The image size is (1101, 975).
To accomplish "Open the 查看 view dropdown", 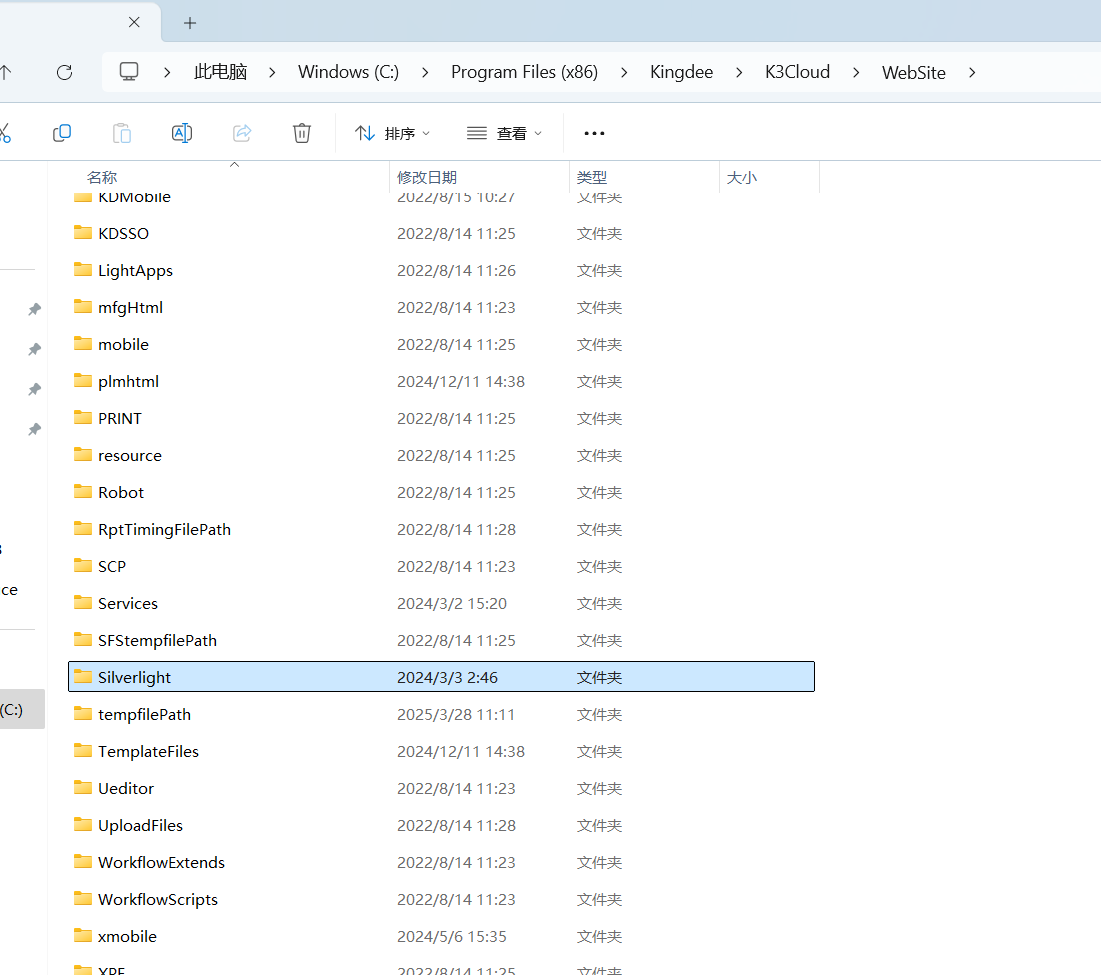I will (504, 133).
